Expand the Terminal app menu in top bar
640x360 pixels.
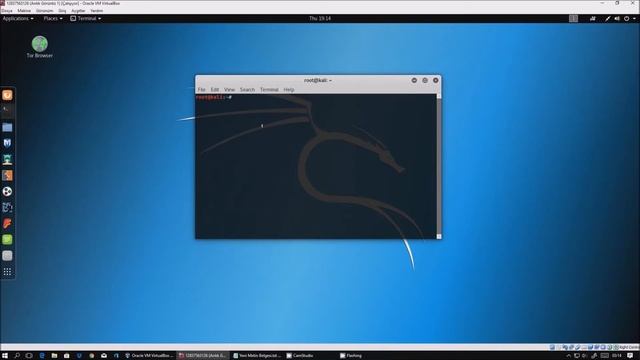[x=86, y=18]
